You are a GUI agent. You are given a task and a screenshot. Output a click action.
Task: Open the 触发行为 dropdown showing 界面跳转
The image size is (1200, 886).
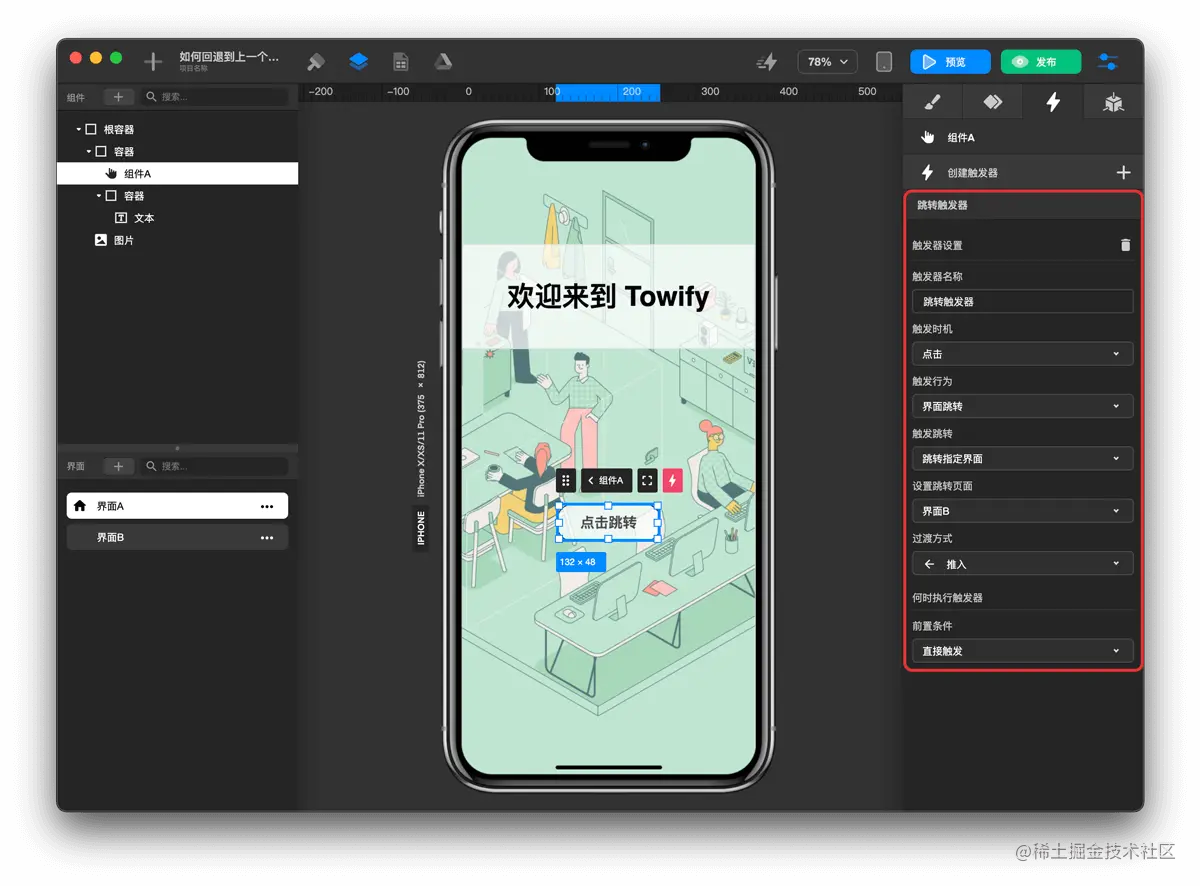(x=1022, y=407)
